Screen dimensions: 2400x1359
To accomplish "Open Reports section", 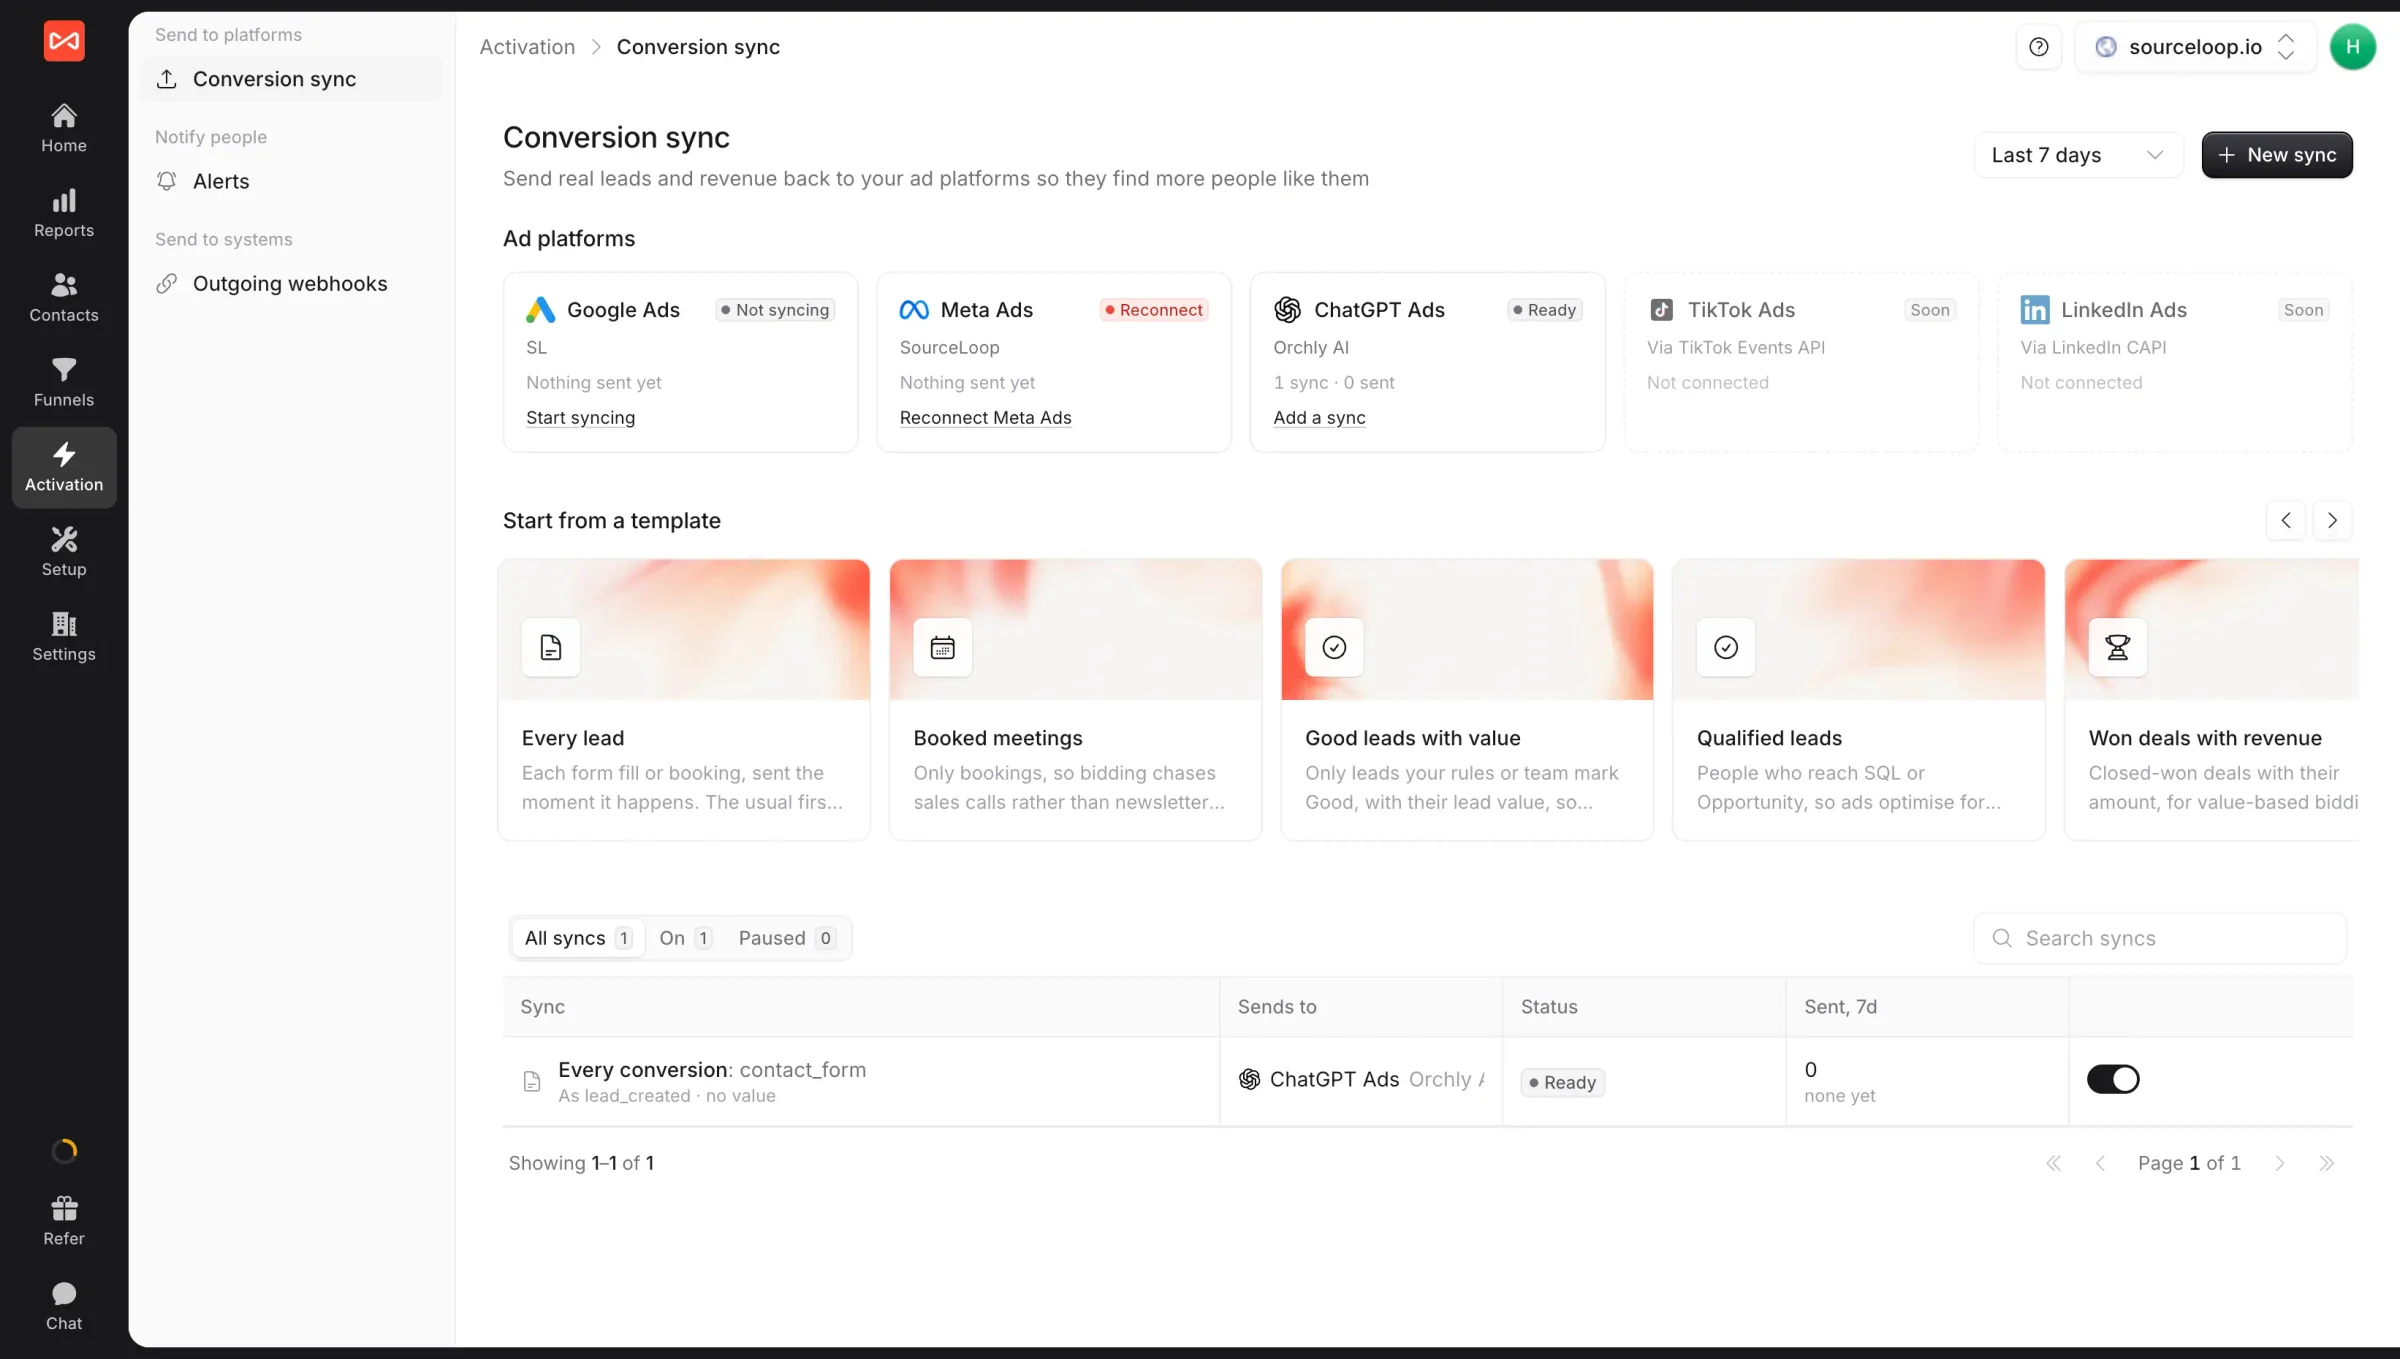I will click(x=64, y=213).
